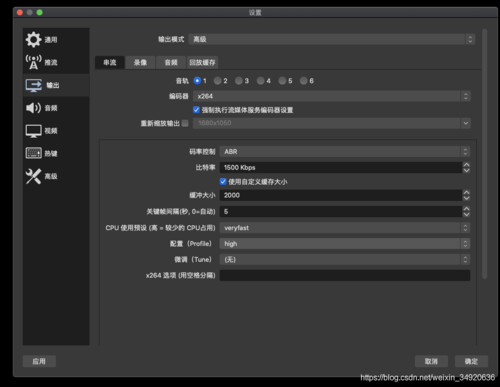Open Video settings monitor icon
Image resolution: width=500 pixels, height=387 pixels.
pyautogui.click(x=33, y=131)
